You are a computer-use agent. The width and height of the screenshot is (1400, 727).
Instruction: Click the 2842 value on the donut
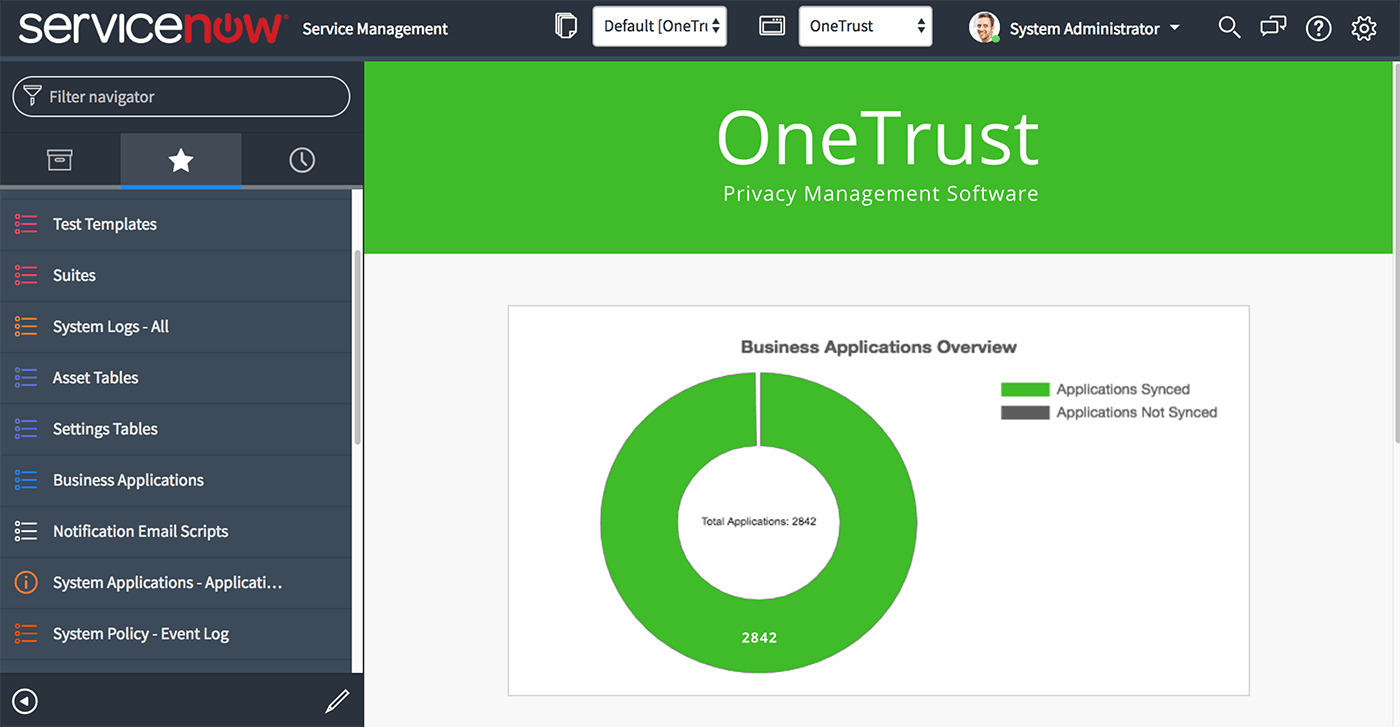pyautogui.click(x=759, y=637)
